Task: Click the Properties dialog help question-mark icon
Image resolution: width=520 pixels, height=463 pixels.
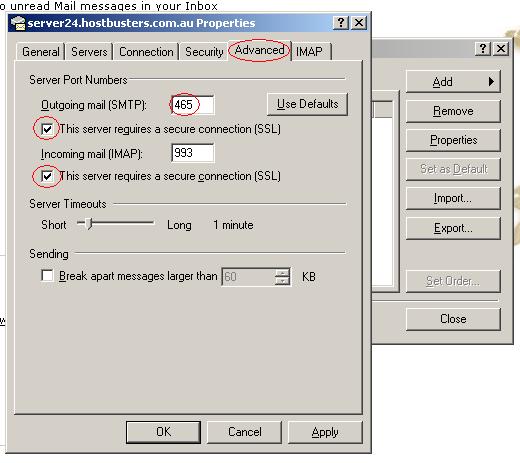Action: (341, 23)
